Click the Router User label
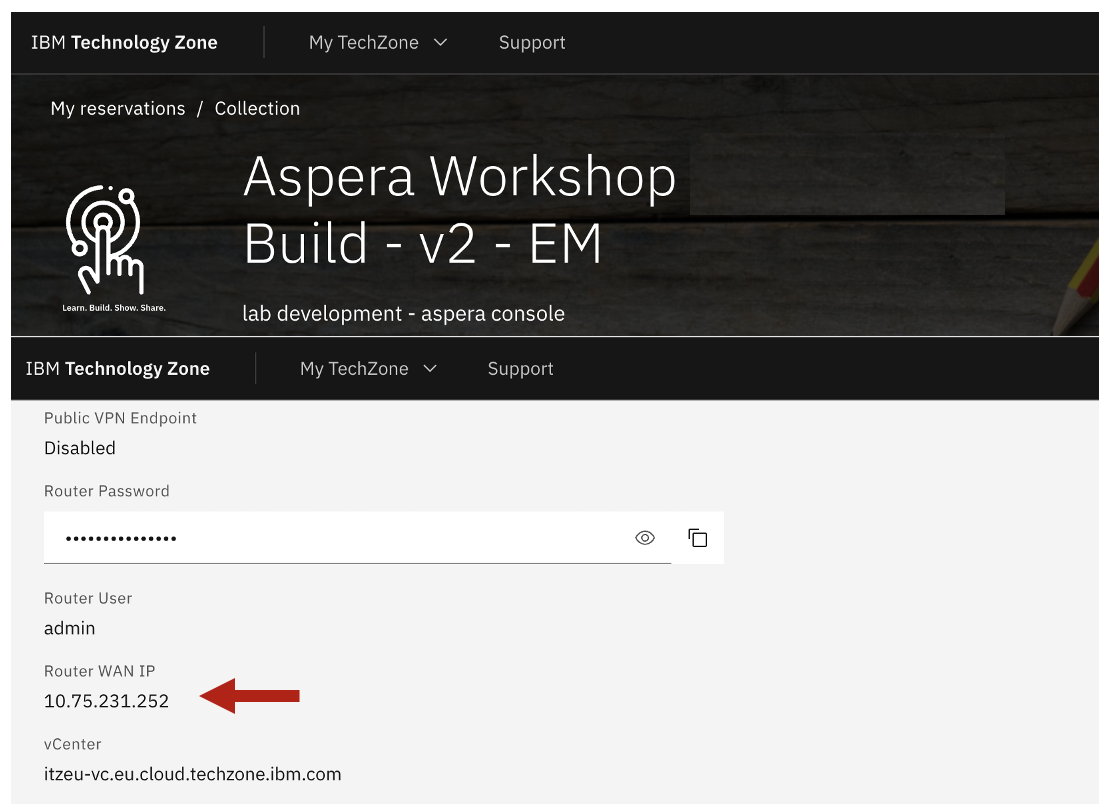The image size is (1108, 804). (x=88, y=598)
